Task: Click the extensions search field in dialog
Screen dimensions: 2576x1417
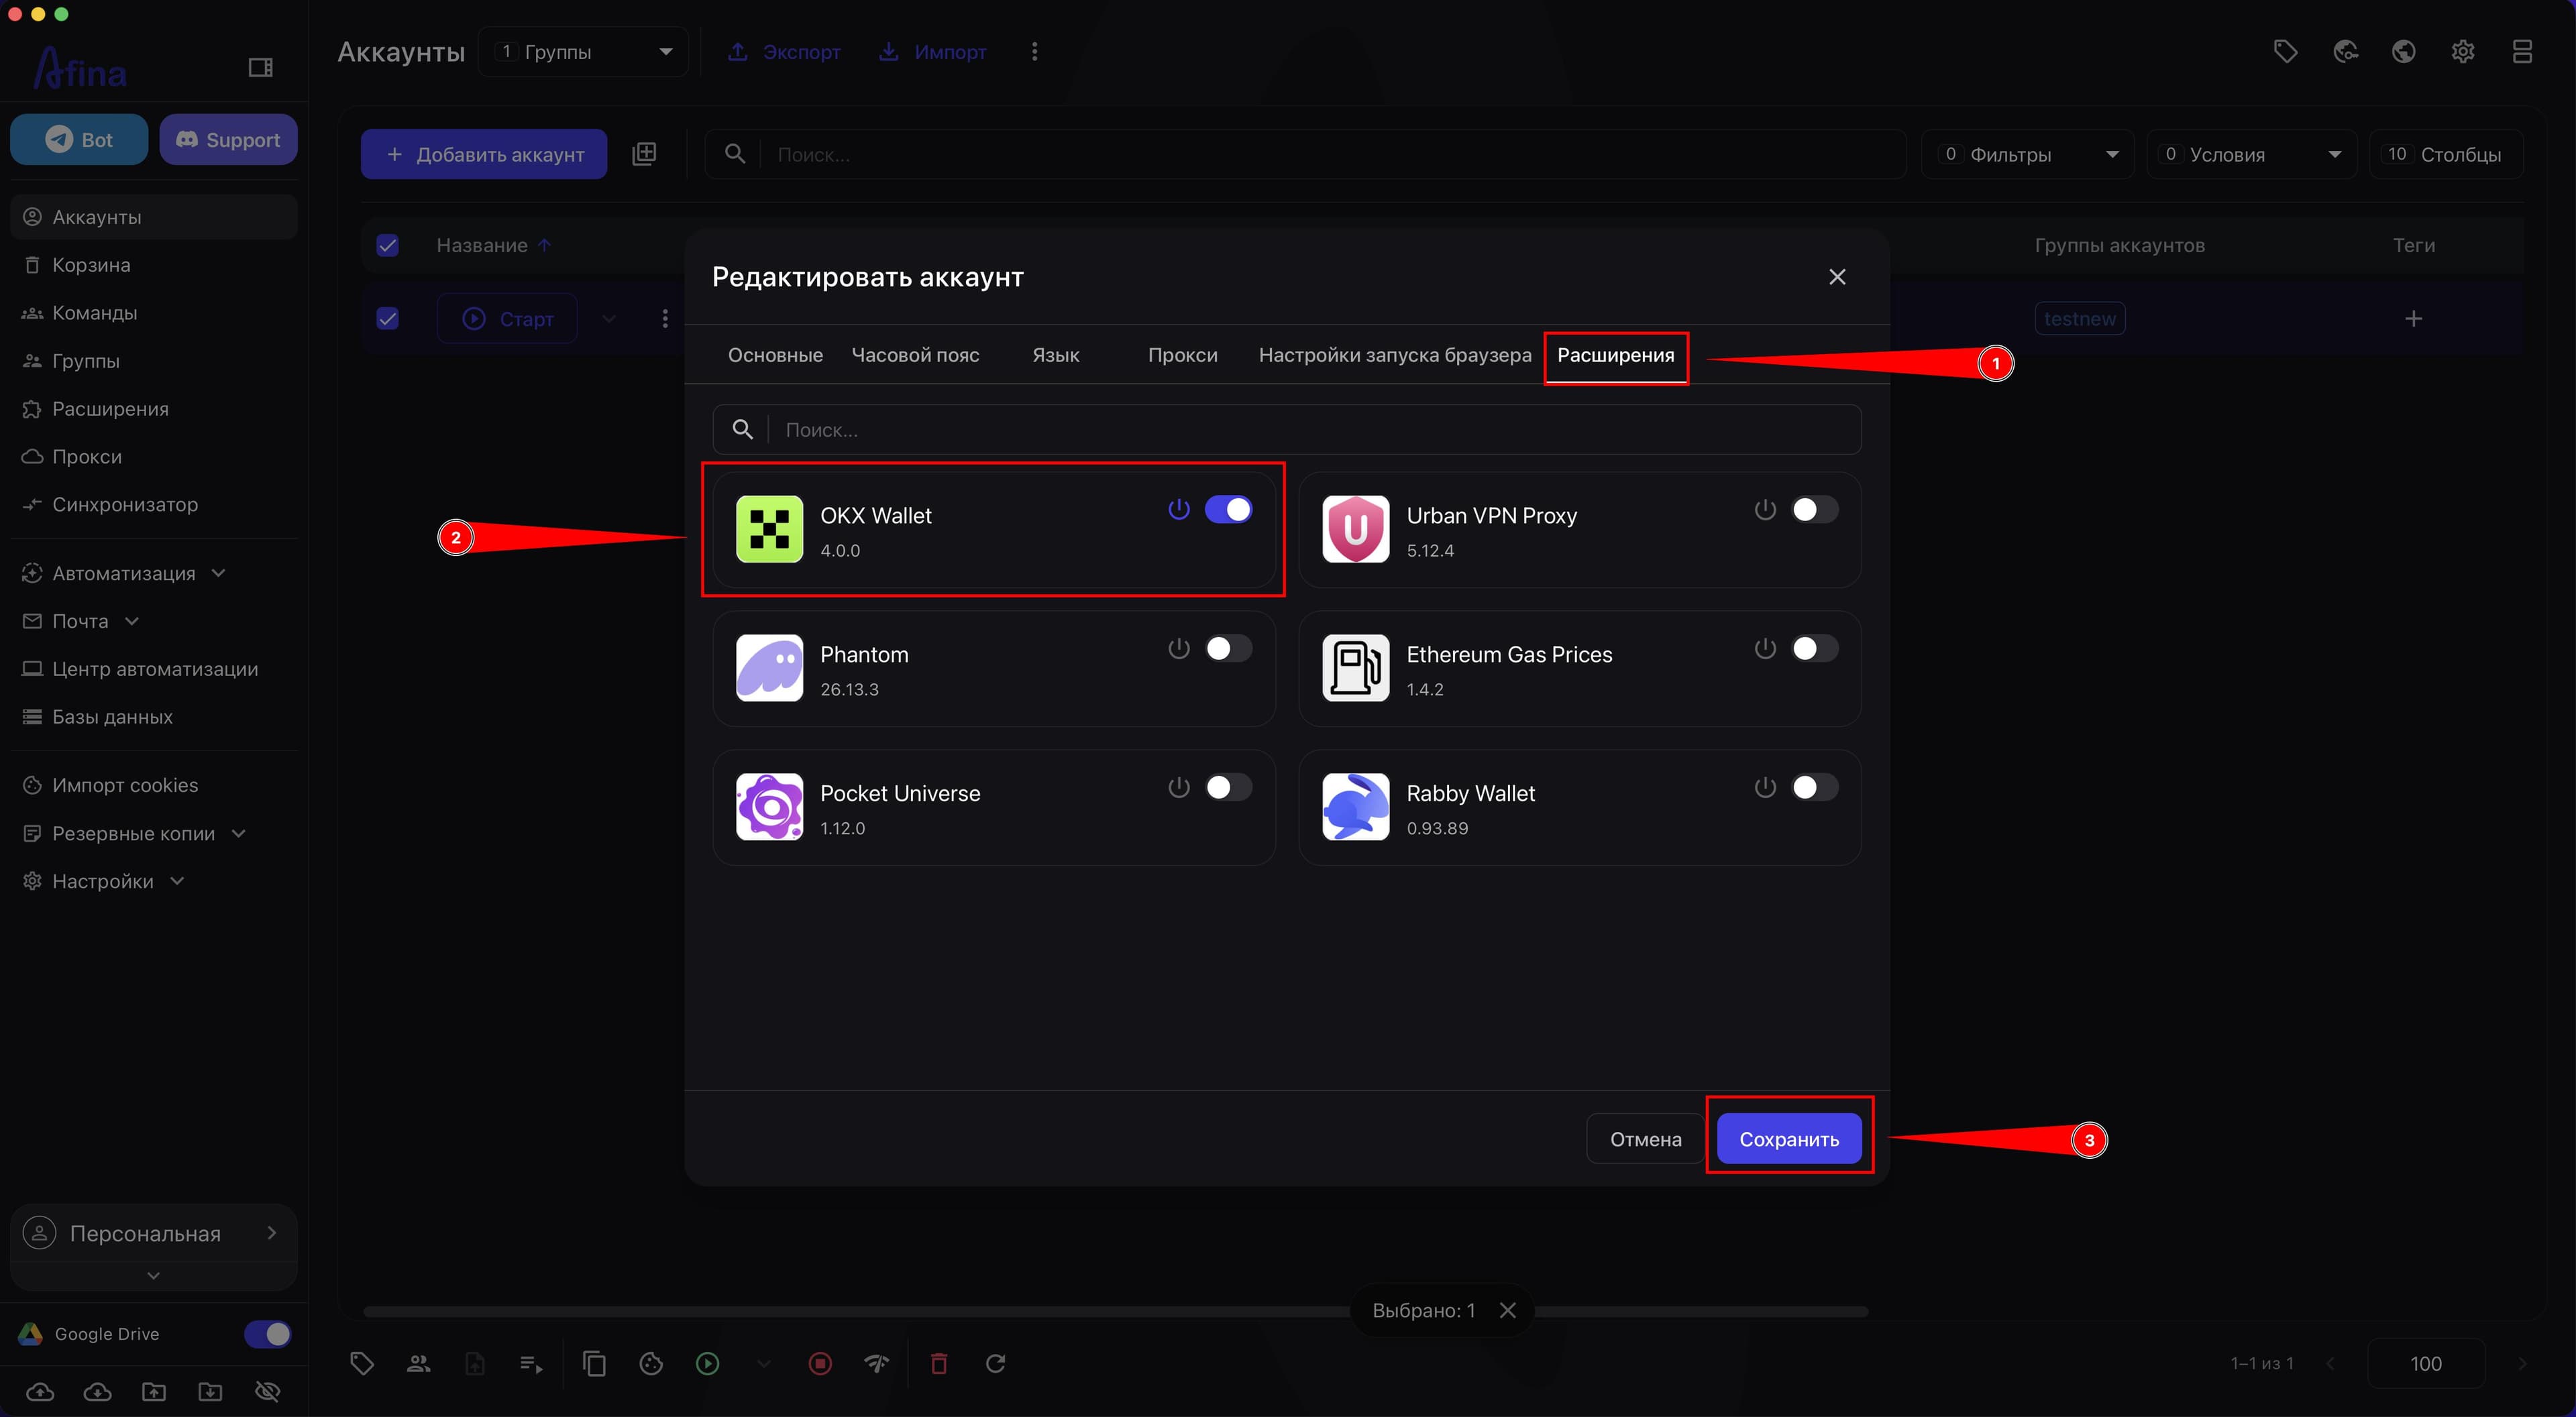Action: coord(1287,430)
